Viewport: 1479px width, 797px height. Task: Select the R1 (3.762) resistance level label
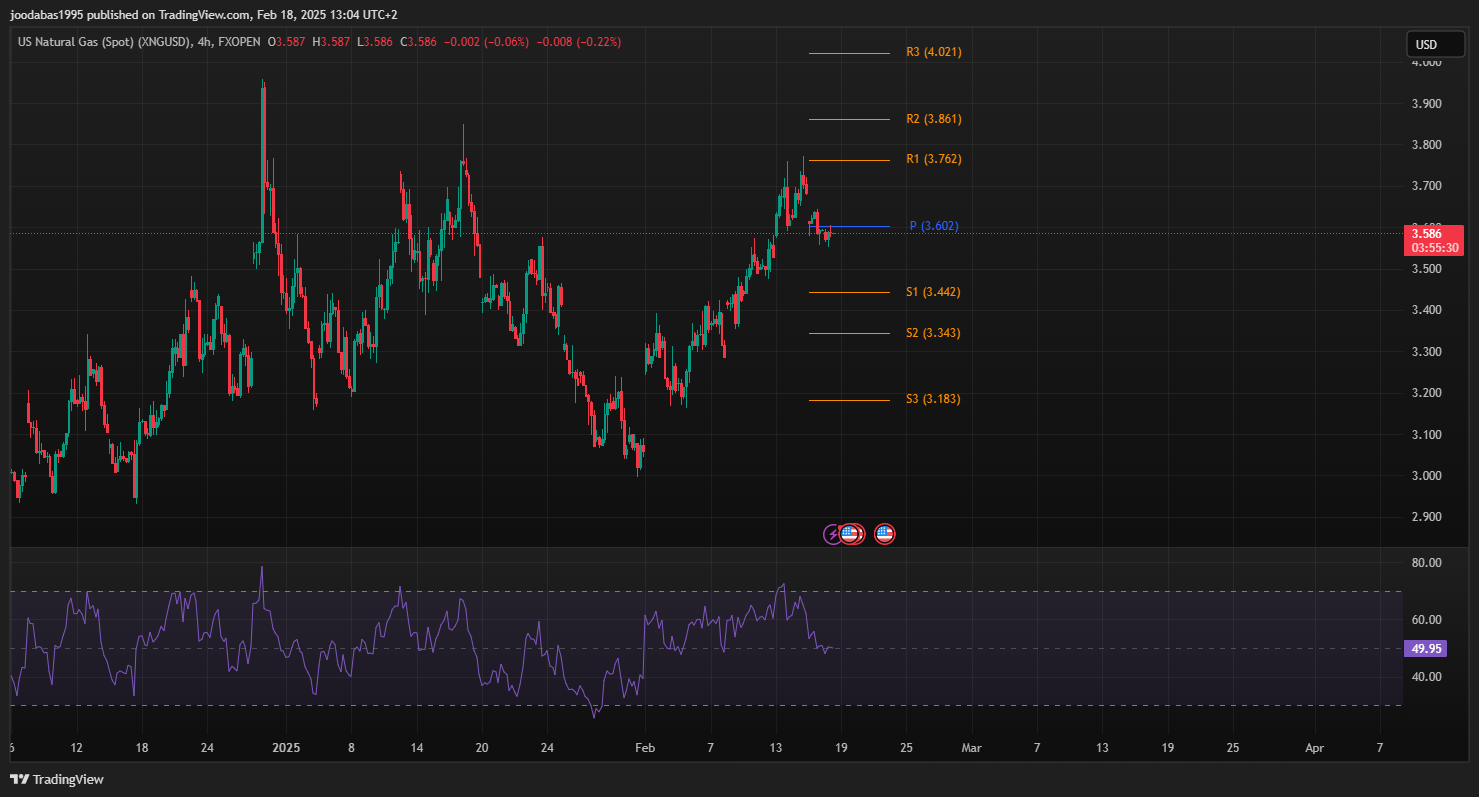[933, 159]
